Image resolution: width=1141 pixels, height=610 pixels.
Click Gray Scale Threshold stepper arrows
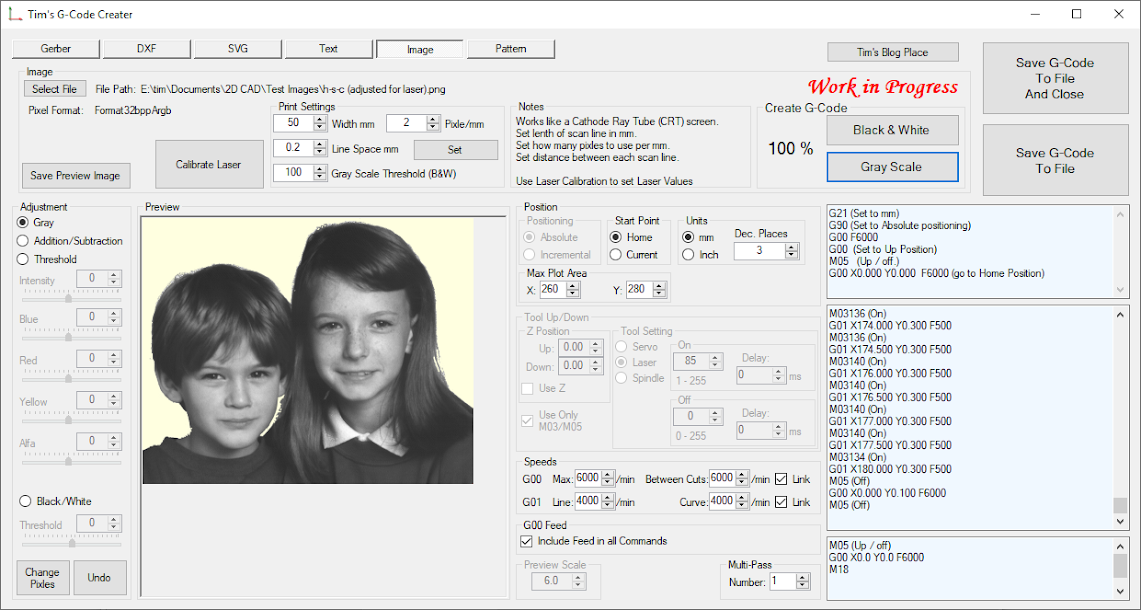(320, 173)
